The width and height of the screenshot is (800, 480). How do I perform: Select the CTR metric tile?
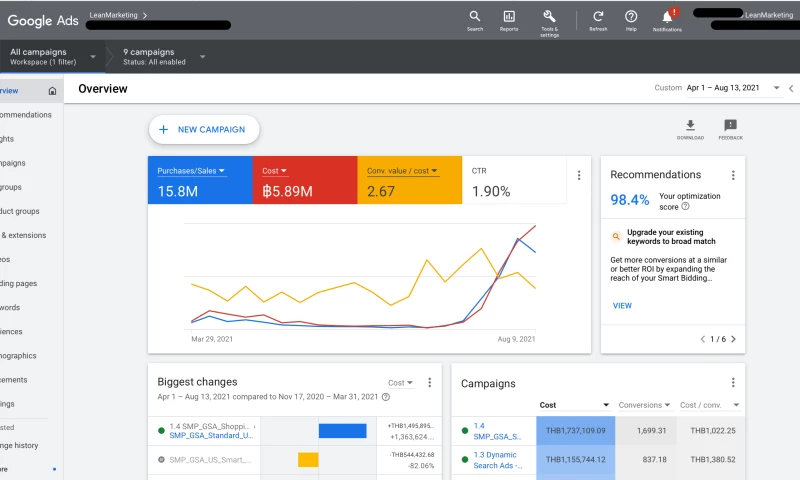coord(510,181)
